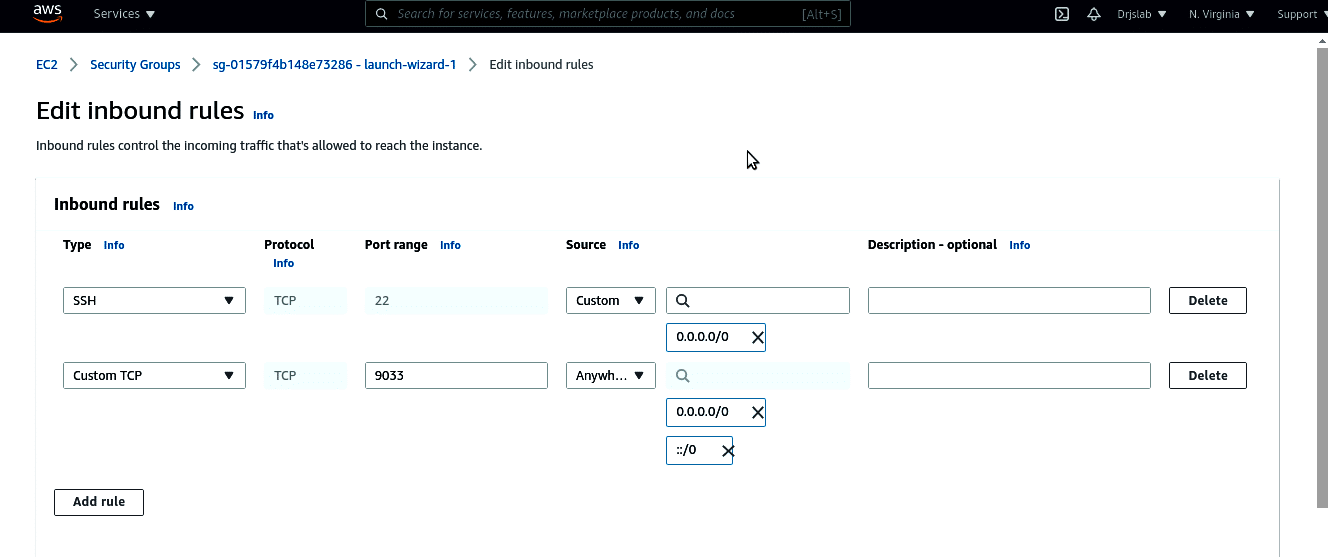1328x557 pixels.
Task: Expand the Anywhere source dropdown
Action: 610,376
